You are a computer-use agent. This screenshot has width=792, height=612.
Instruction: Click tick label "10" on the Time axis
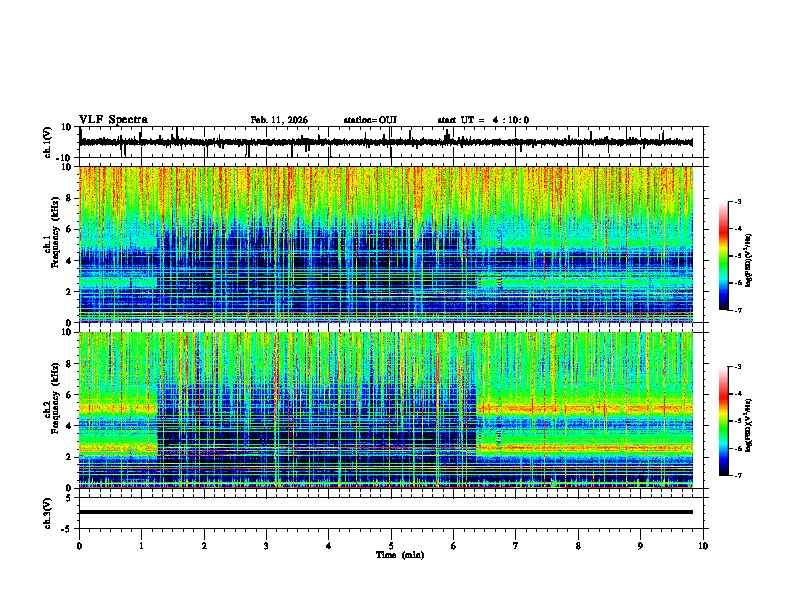(703, 546)
